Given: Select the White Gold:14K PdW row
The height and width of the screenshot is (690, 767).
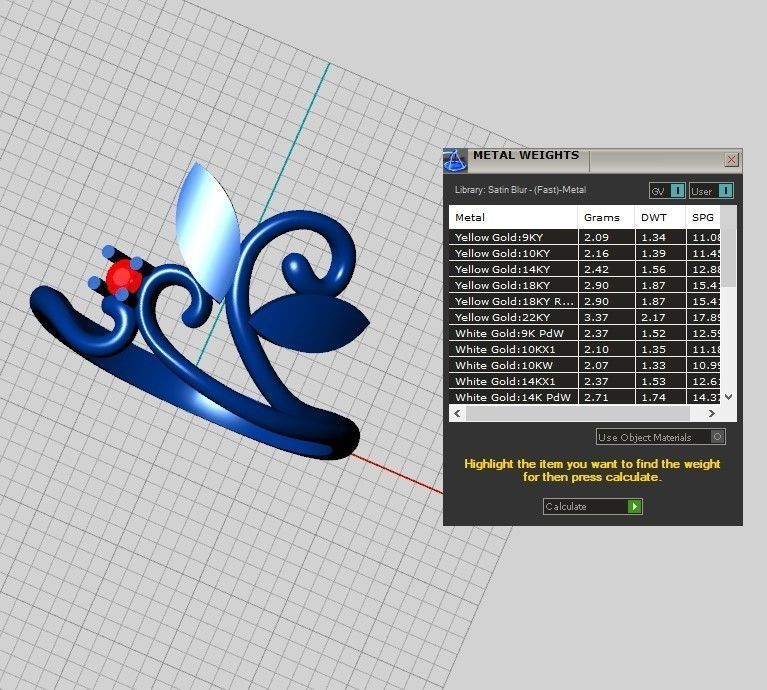Looking at the screenshot, I should click(585, 397).
